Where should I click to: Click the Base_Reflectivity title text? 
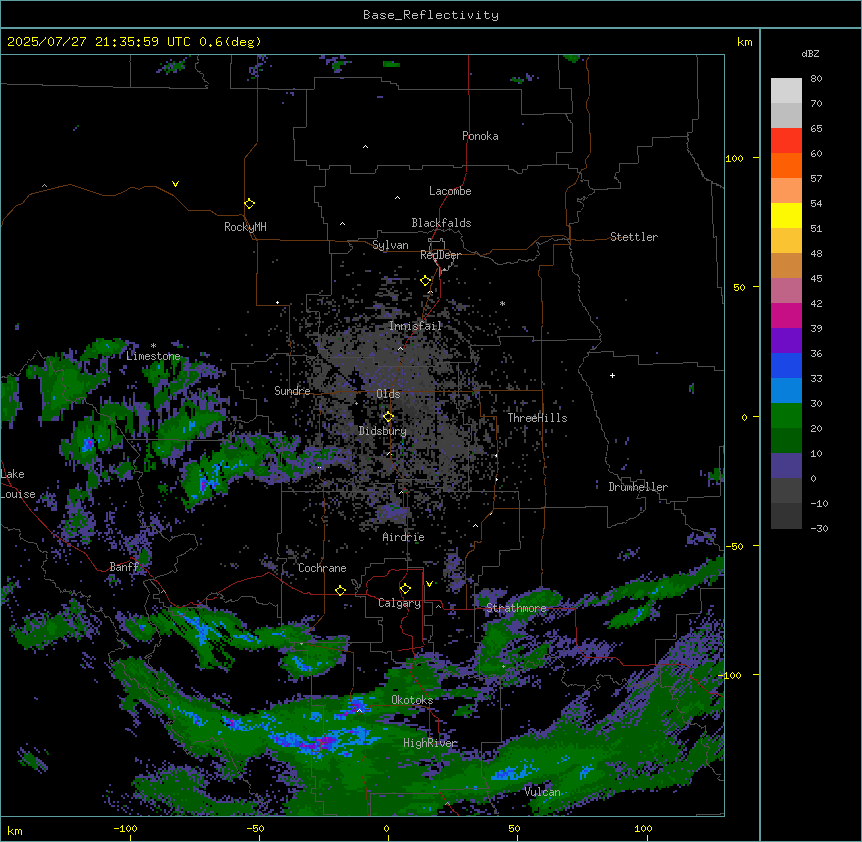[431, 15]
